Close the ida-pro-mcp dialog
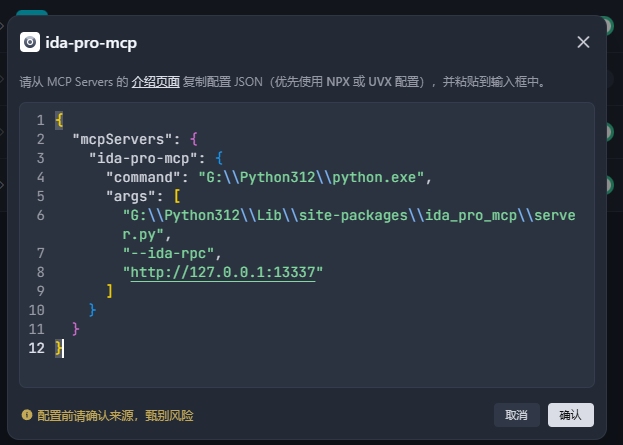Image resolution: width=623 pixels, height=445 pixels. [x=583, y=42]
